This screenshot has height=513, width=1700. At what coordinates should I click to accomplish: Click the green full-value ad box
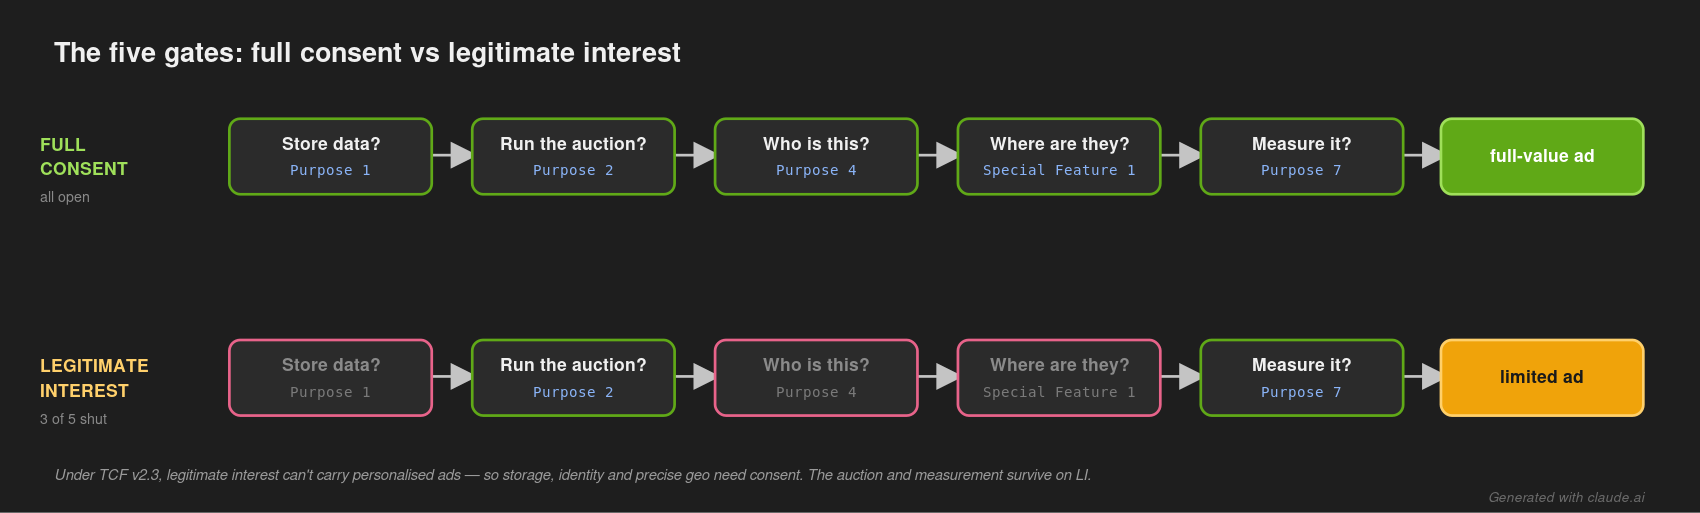click(1542, 156)
